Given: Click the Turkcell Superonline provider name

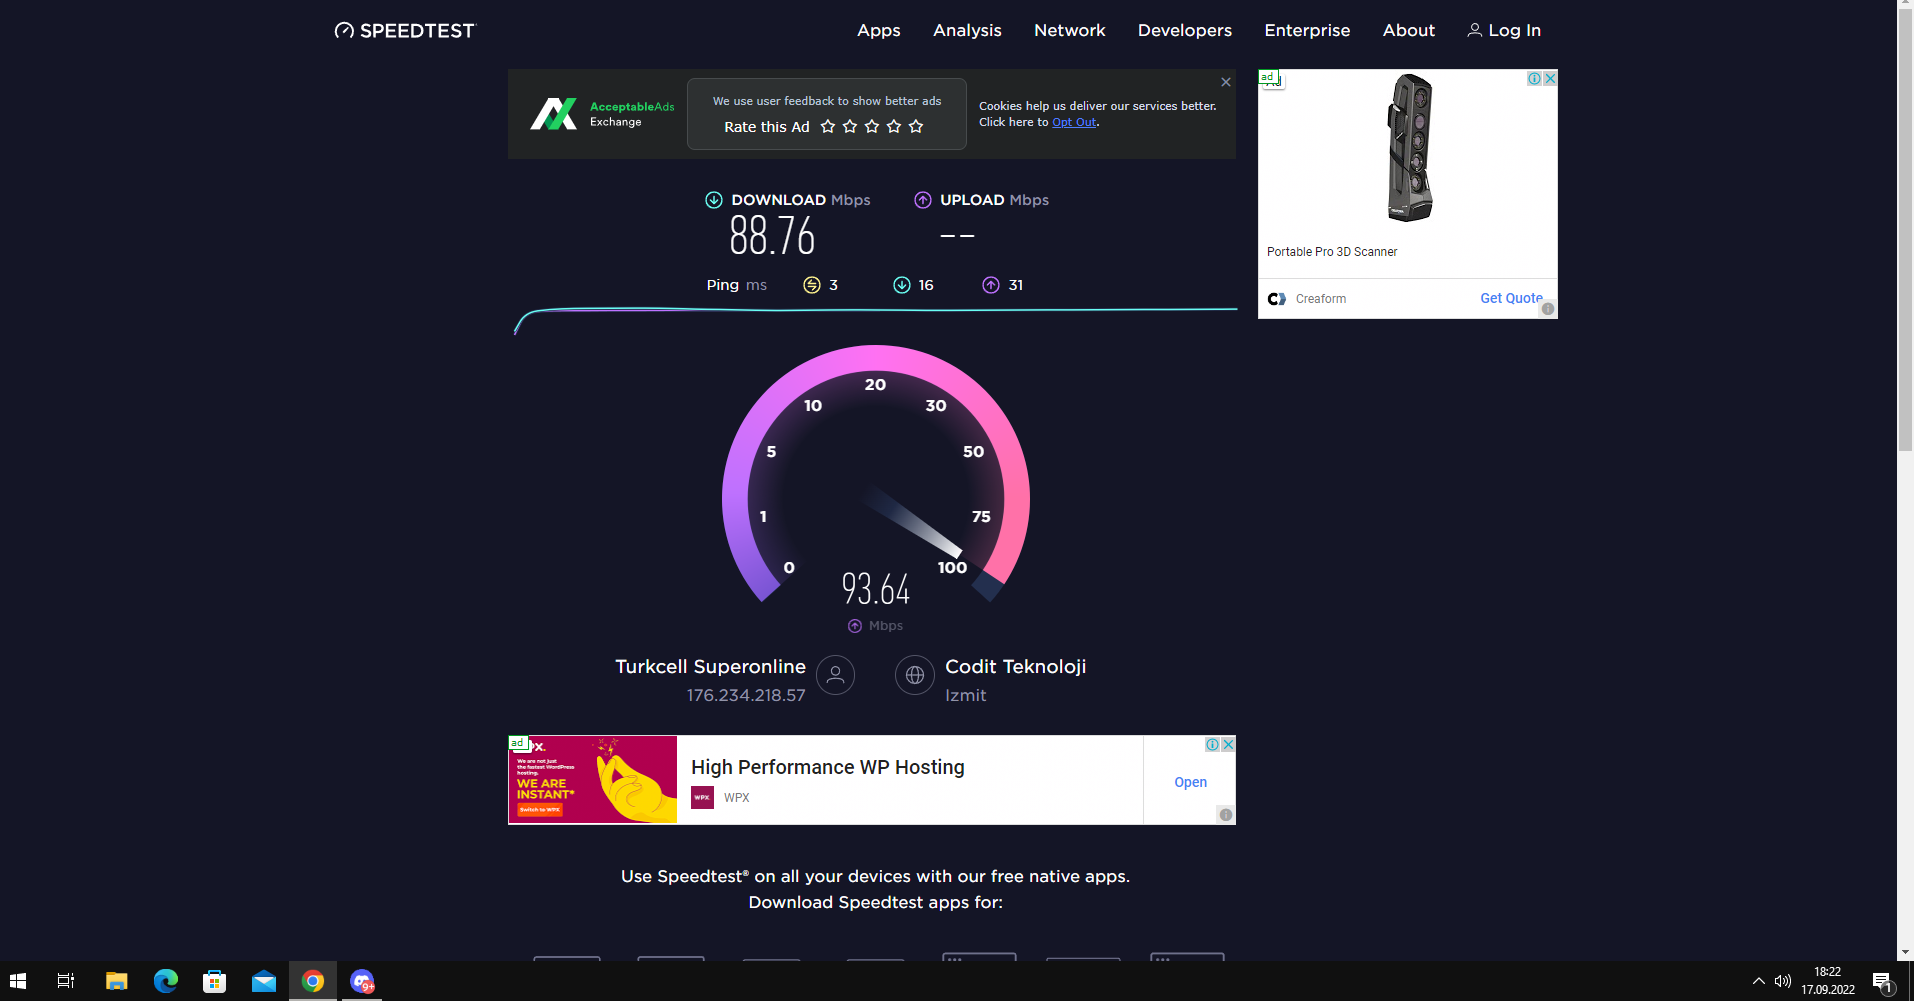Looking at the screenshot, I should pos(710,667).
